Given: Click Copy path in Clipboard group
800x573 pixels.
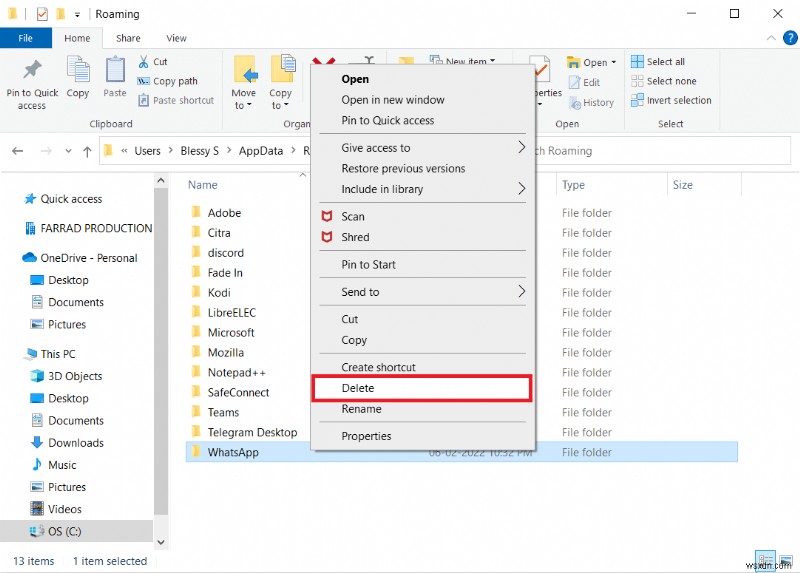Looking at the screenshot, I should click(167, 81).
